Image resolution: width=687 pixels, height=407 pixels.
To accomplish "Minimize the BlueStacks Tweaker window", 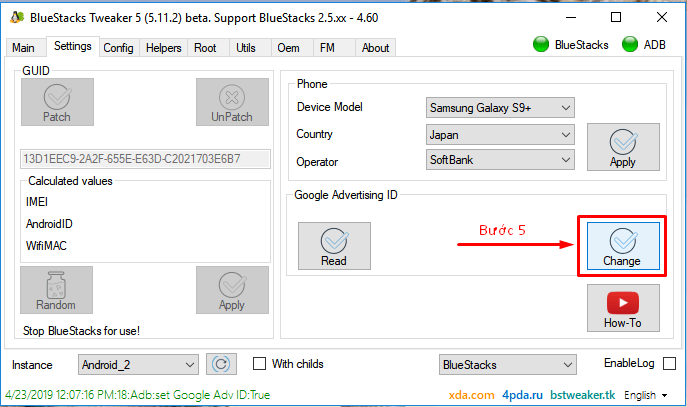I will click(x=571, y=18).
